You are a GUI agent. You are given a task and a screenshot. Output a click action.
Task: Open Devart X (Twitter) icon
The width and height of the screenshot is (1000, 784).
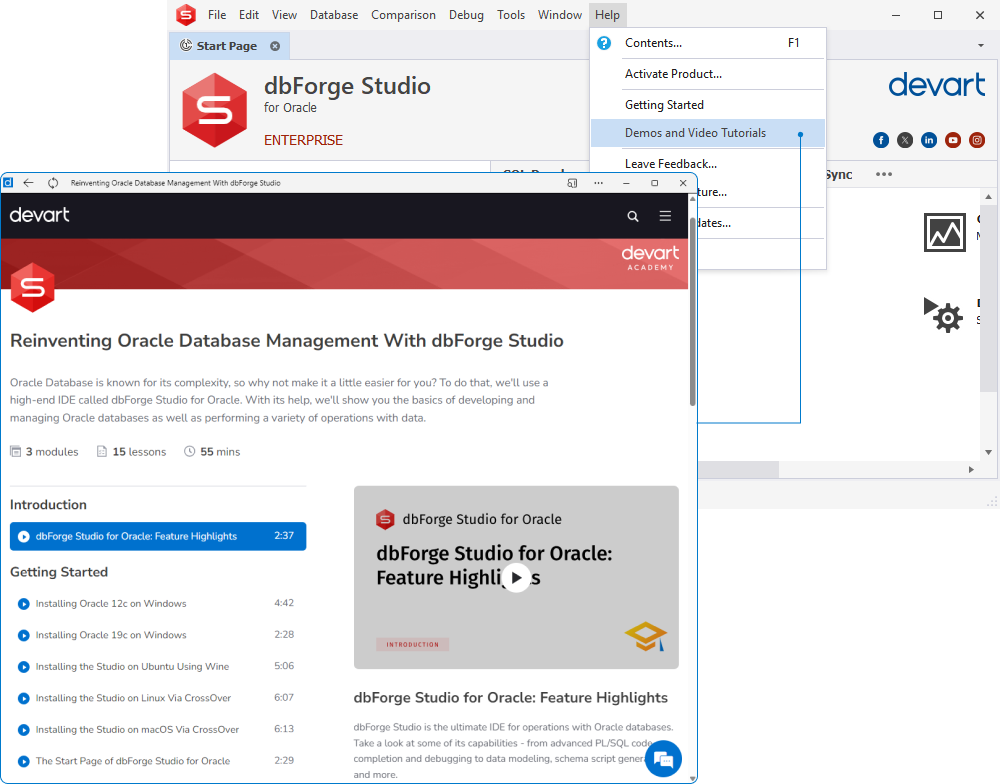pyautogui.click(x=905, y=140)
